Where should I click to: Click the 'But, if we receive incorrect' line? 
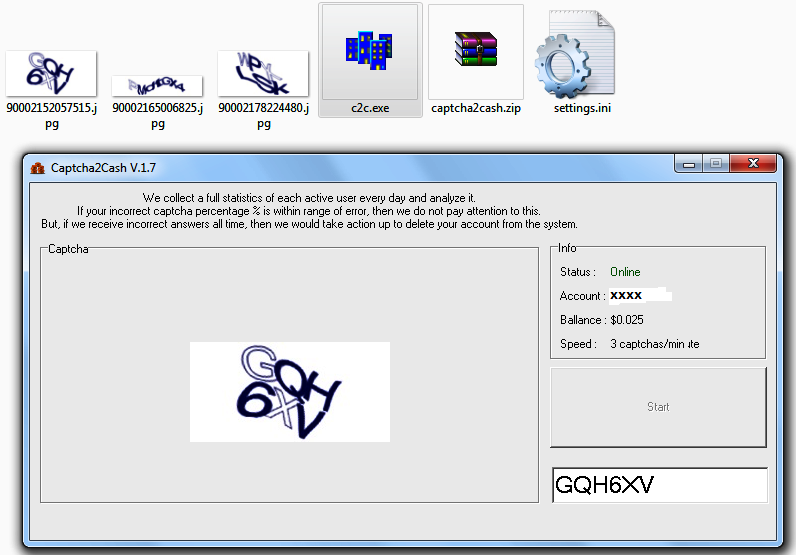309,224
